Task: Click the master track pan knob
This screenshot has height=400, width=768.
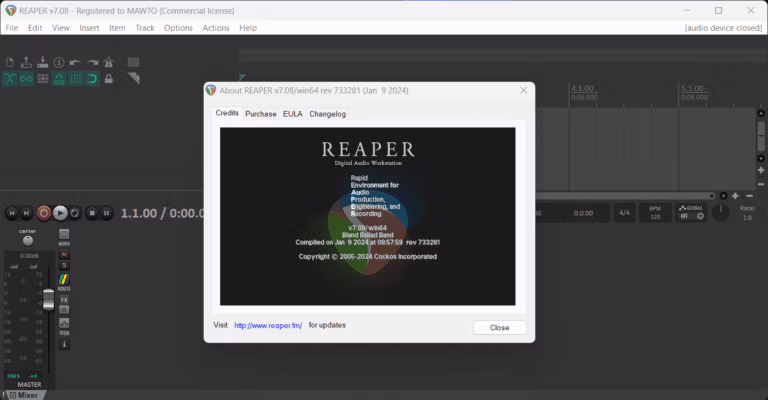Action: tap(28, 240)
